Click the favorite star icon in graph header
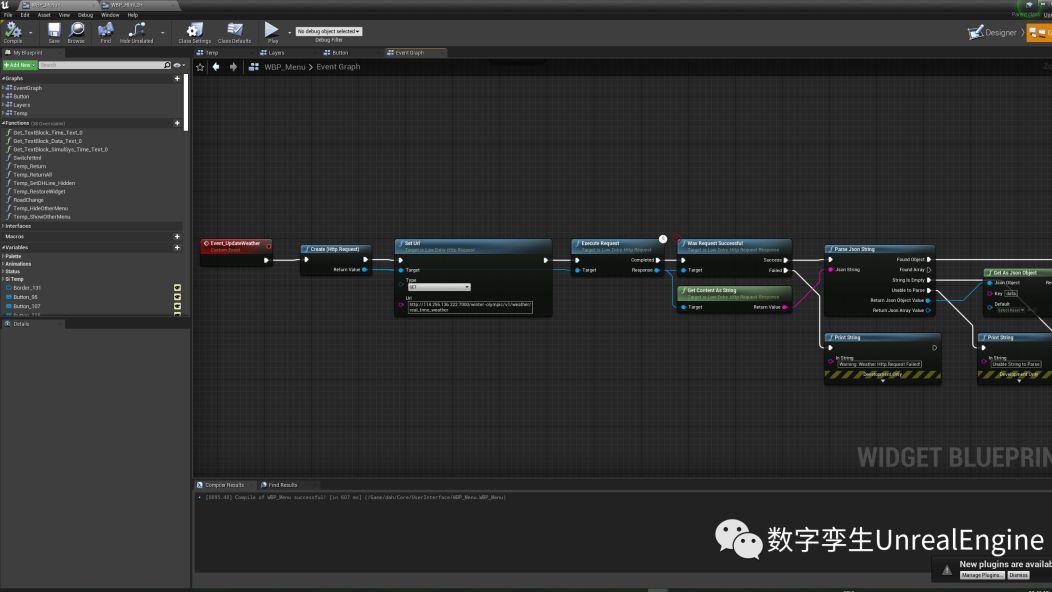This screenshot has width=1052, height=592. click(200, 67)
